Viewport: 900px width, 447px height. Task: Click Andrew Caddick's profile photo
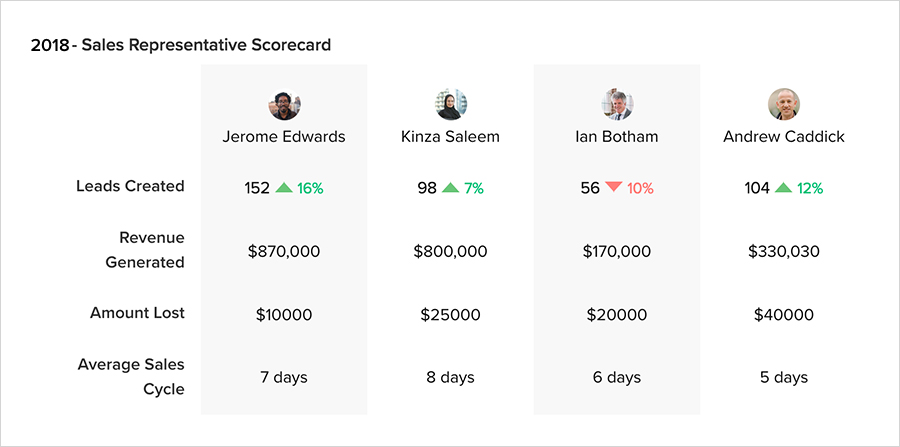point(783,104)
